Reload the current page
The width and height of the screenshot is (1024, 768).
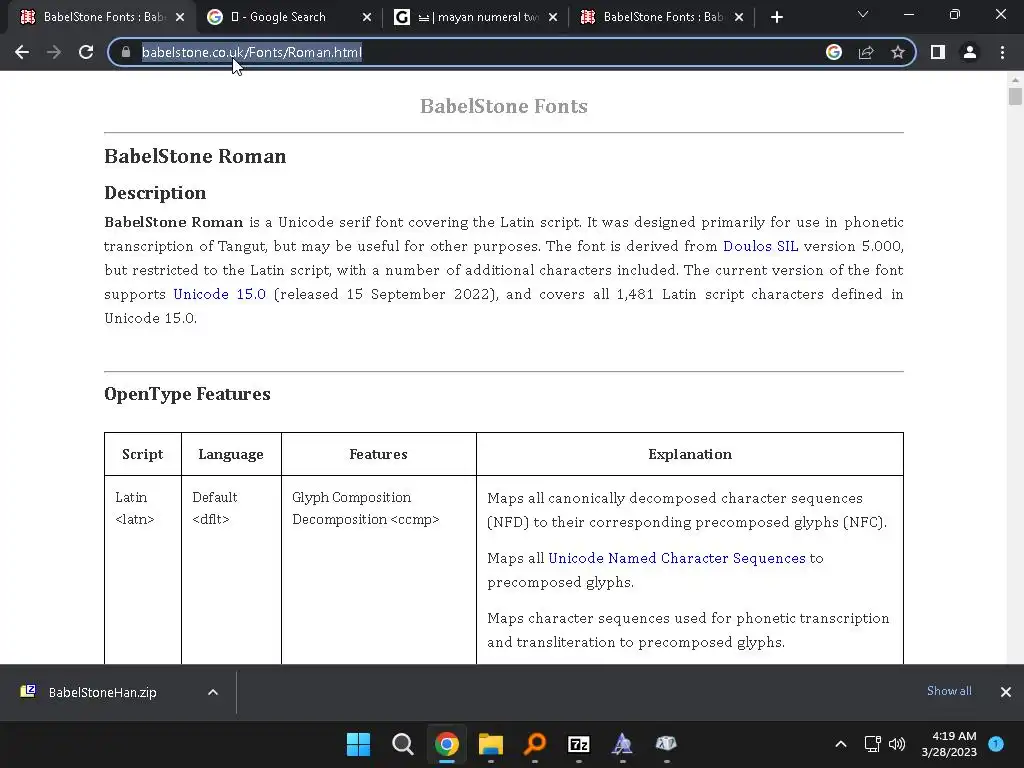[86, 52]
